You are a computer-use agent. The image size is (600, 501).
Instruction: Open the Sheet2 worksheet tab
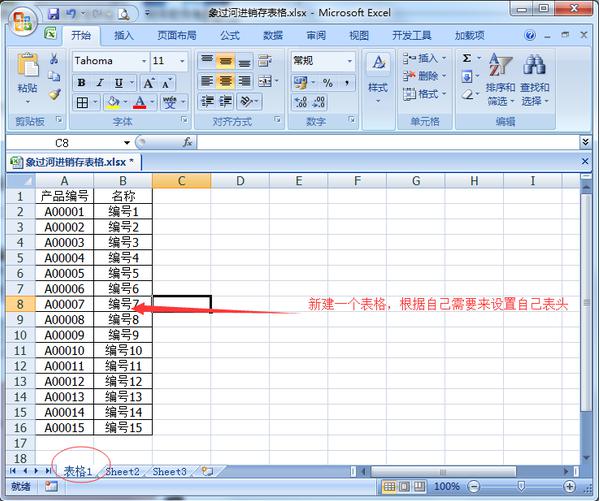(x=122, y=472)
